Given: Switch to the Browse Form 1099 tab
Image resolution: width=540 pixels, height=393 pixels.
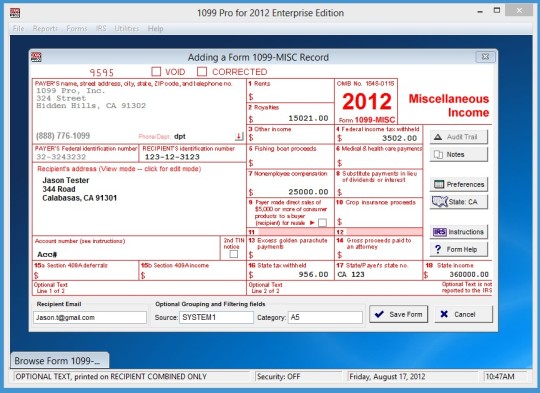Looking at the screenshot, I should tap(60, 361).
